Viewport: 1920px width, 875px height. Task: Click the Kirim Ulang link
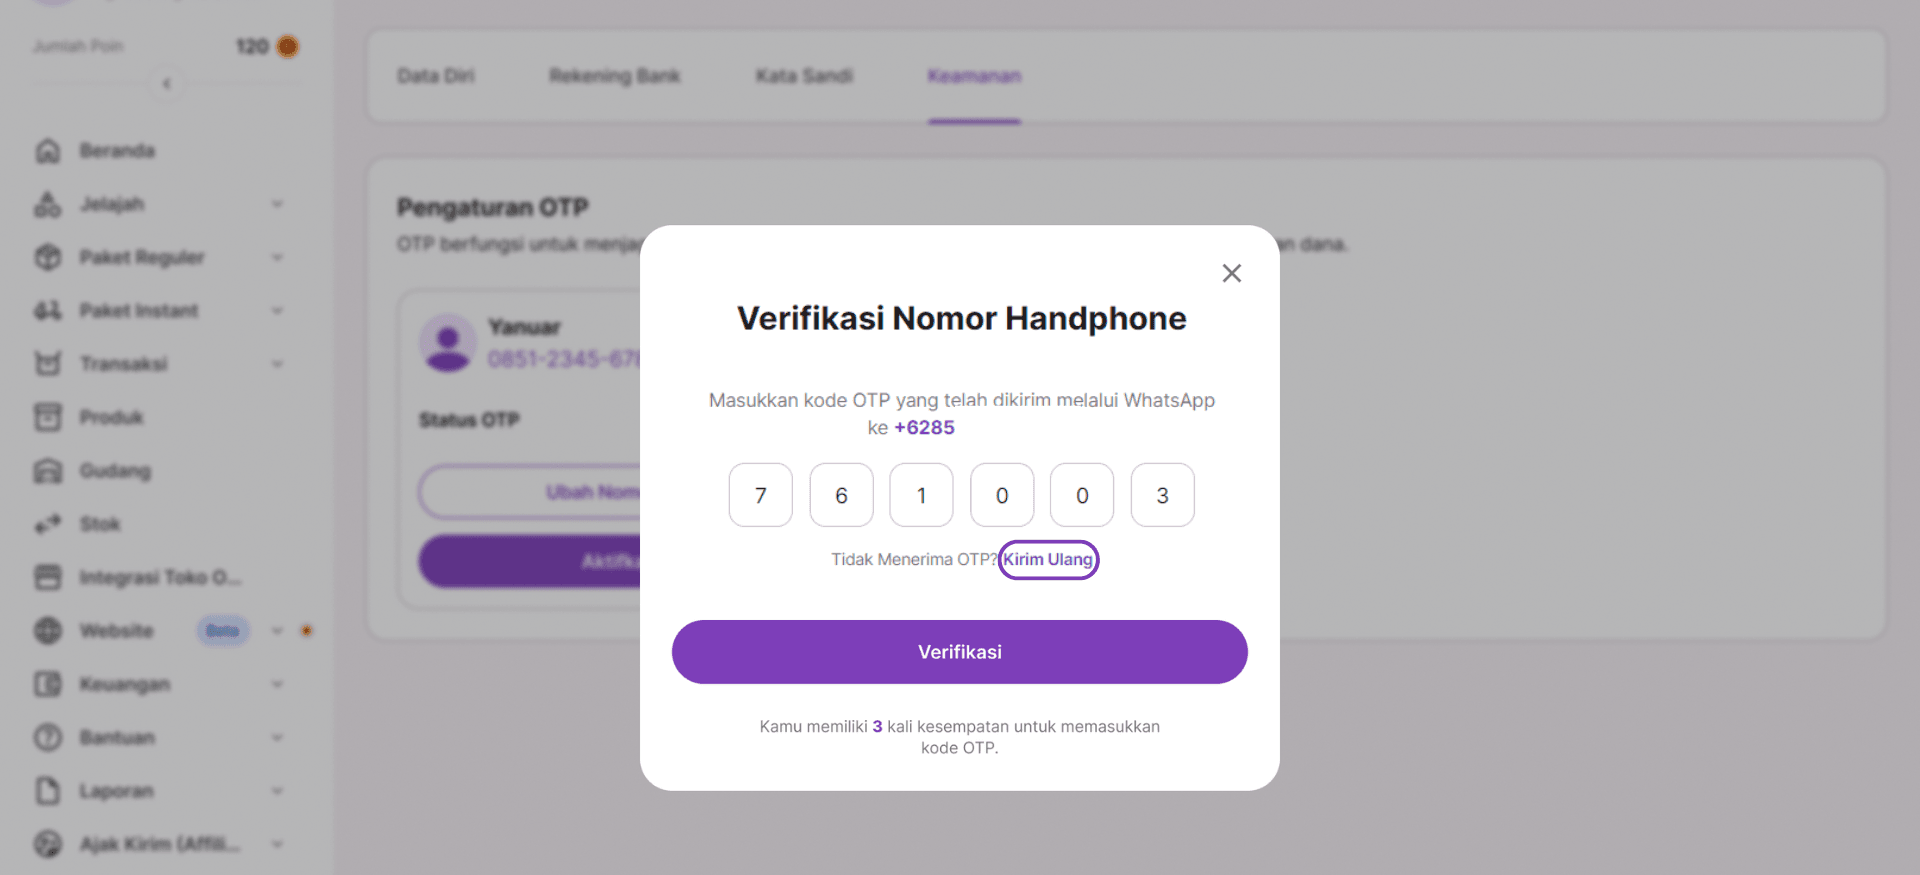coord(1048,560)
